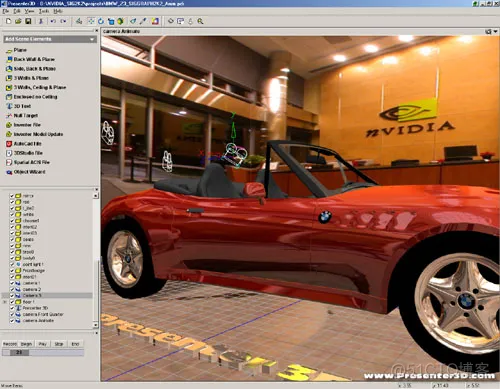
Task: Uncheck the camera Front Quarter checkbox
Action: (12, 314)
